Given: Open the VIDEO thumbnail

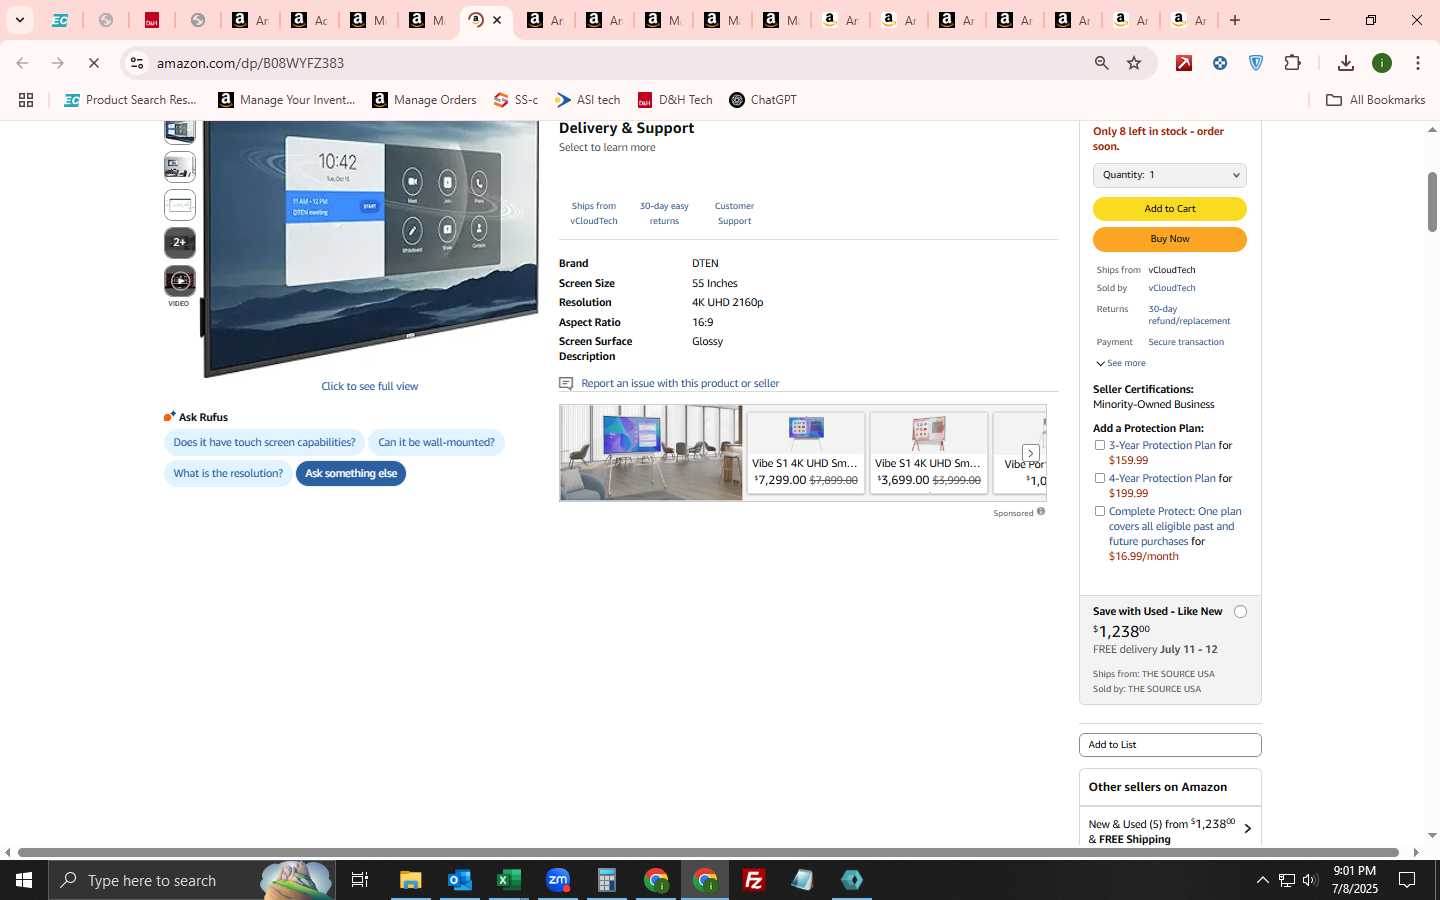Looking at the screenshot, I should coord(180,281).
